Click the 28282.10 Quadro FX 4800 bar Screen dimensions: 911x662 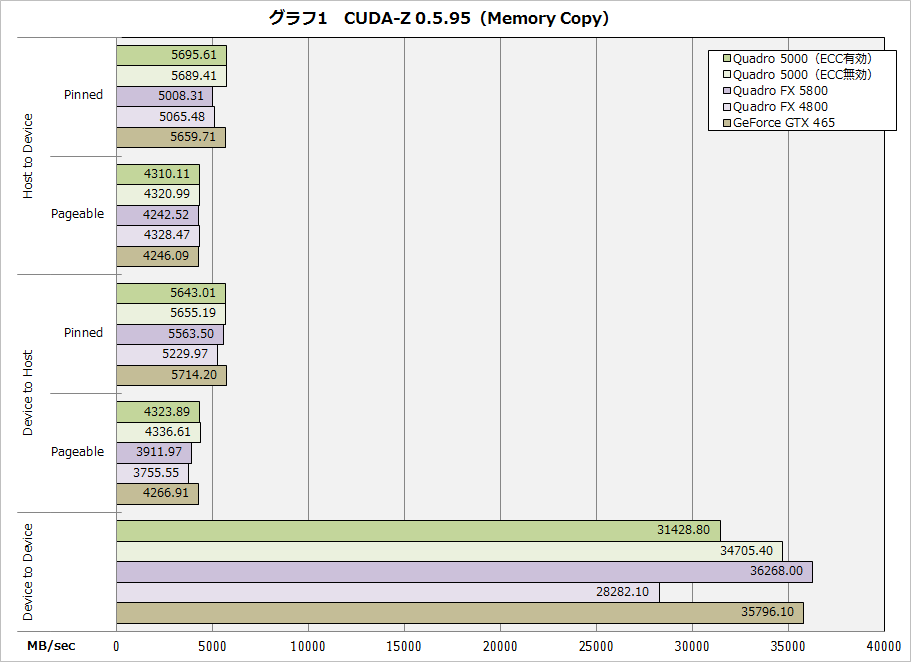click(x=388, y=592)
